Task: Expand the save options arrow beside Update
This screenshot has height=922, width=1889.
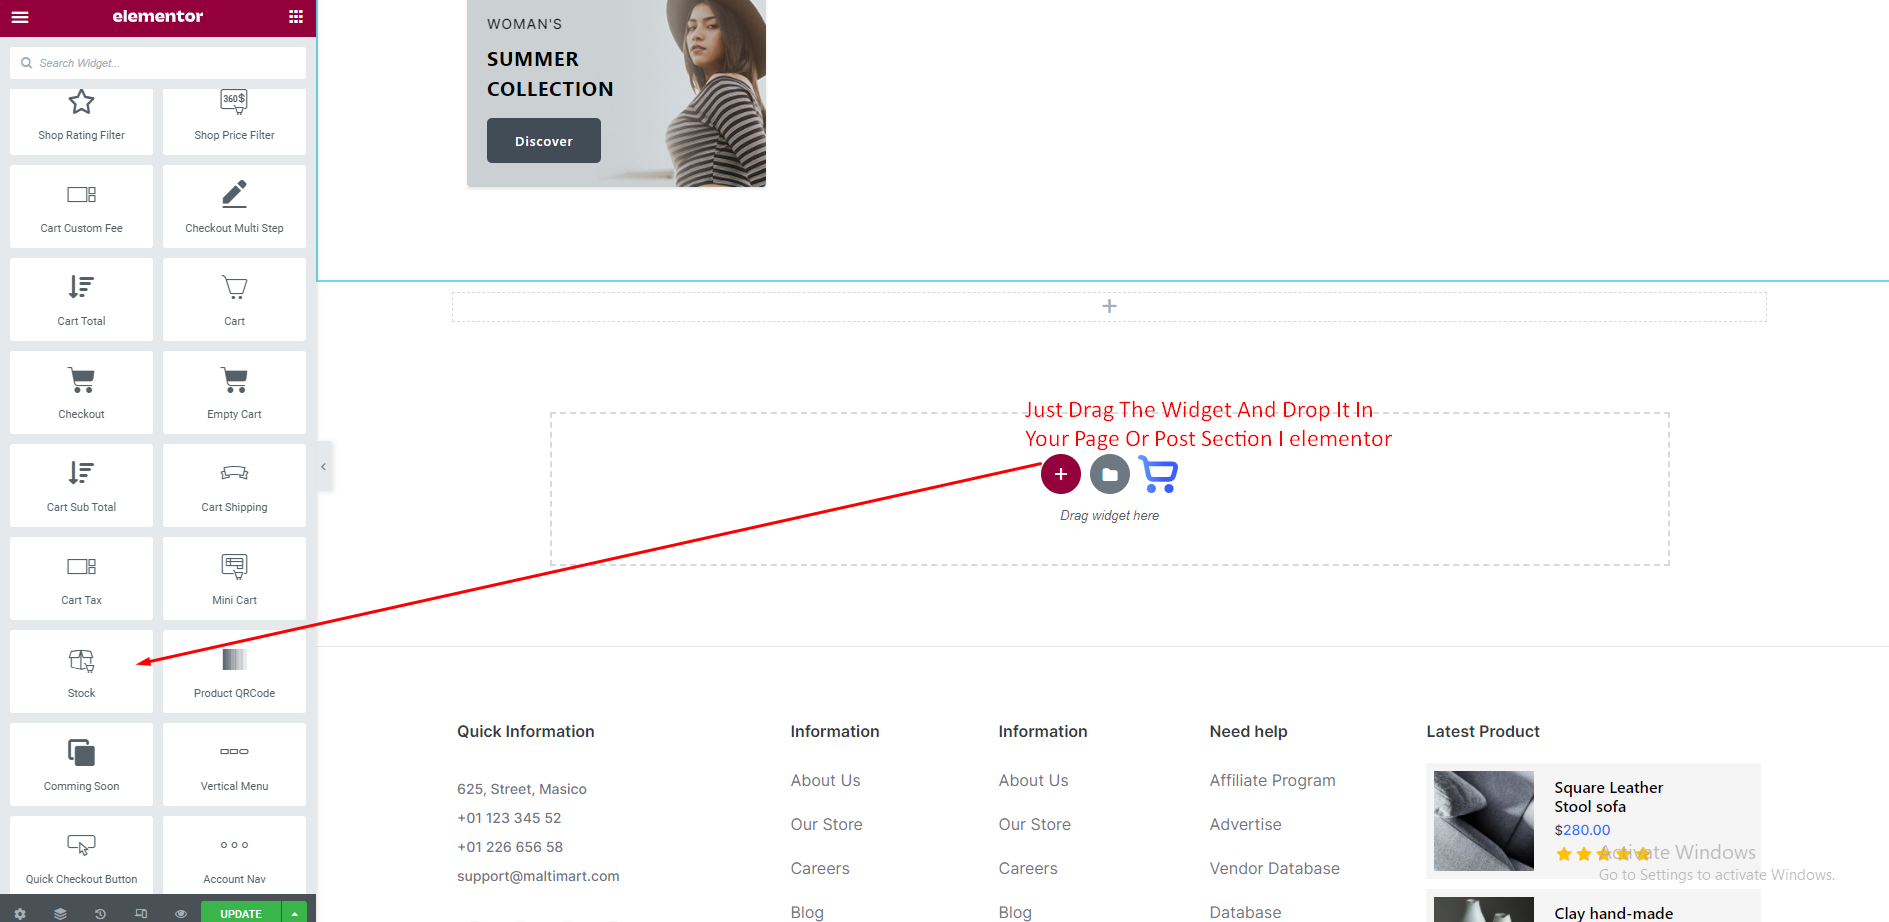Action: 295,913
